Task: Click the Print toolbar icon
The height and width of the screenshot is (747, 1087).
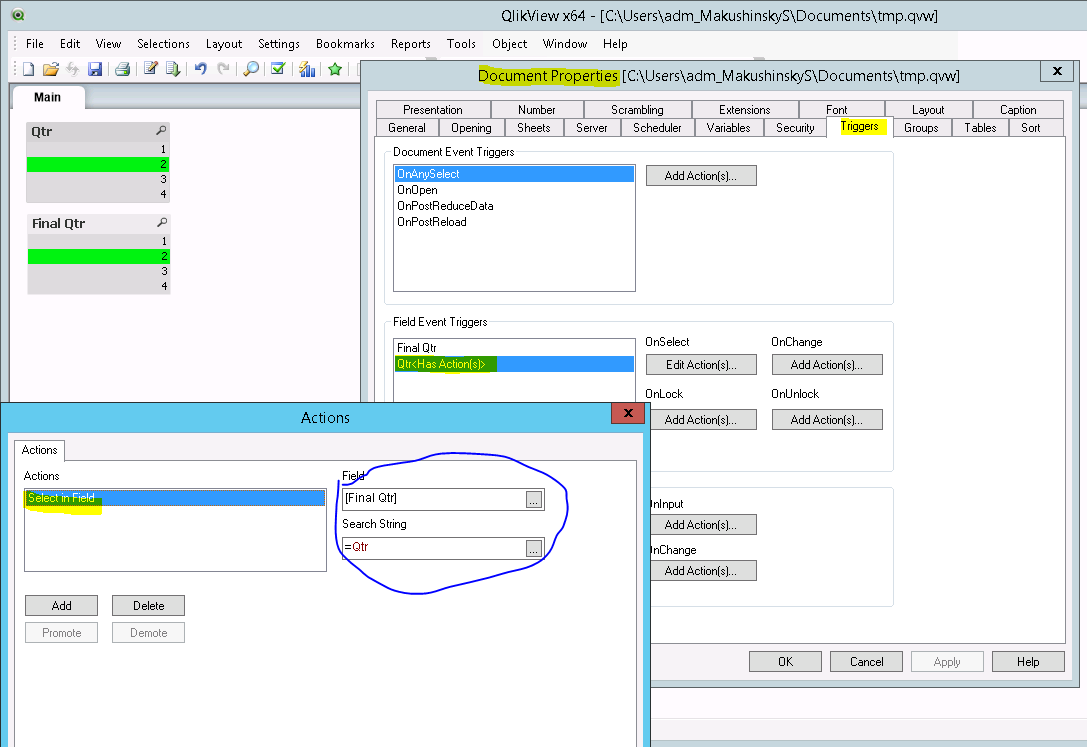Action: 122,69
